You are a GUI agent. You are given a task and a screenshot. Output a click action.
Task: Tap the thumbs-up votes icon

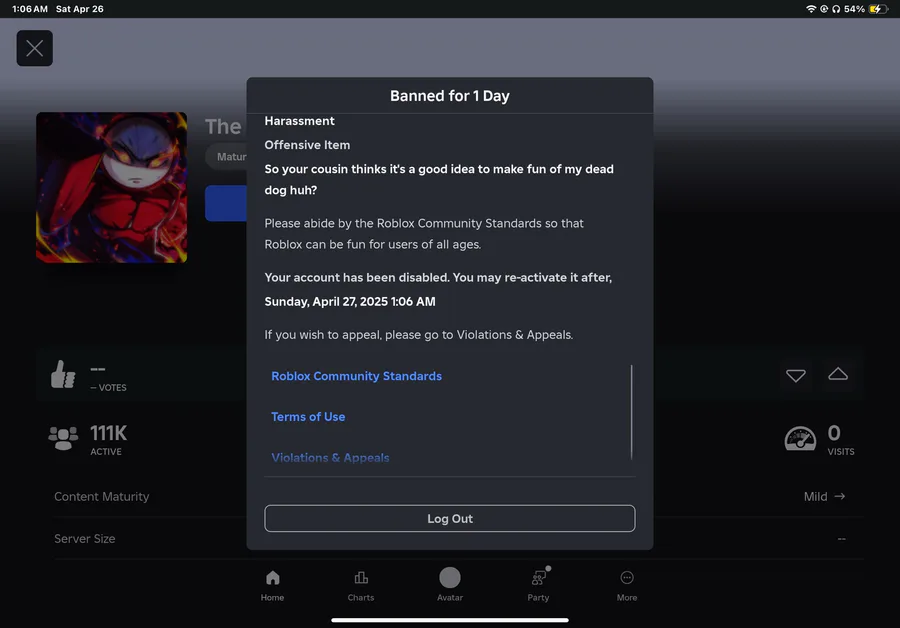coord(63,375)
